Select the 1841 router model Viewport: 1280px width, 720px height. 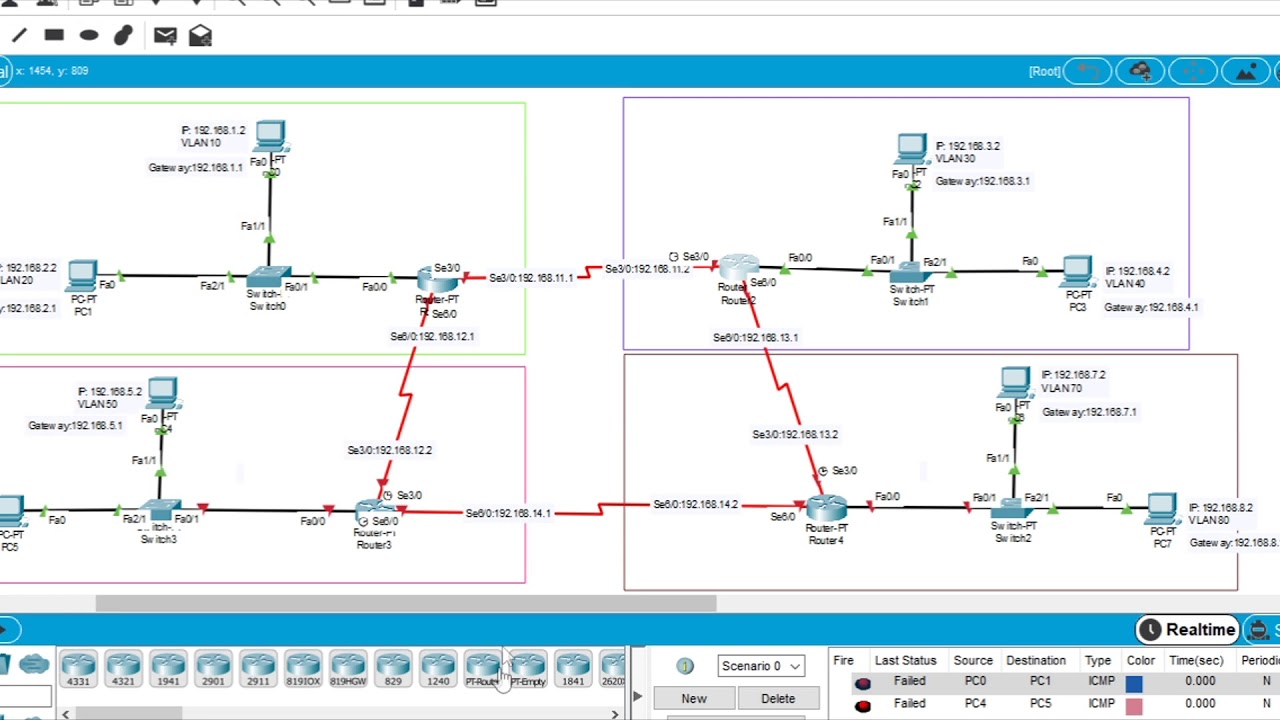tap(573, 669)
